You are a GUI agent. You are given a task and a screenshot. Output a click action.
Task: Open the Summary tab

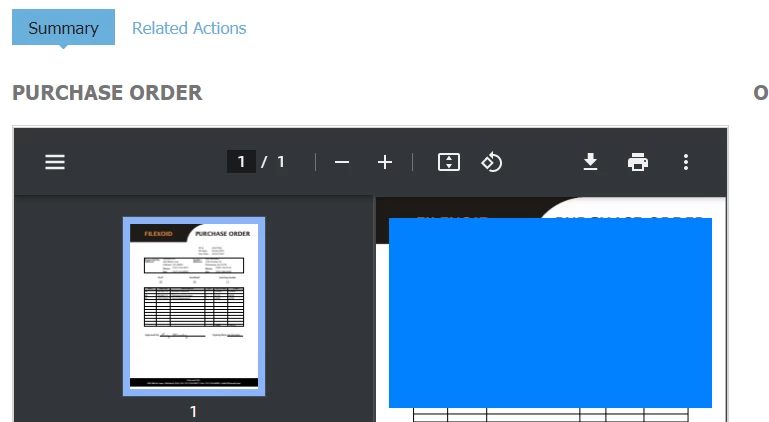click(63, 27)
